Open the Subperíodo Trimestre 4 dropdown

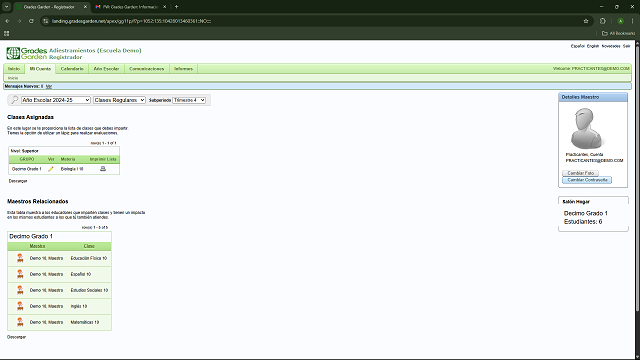click(189, 100)
